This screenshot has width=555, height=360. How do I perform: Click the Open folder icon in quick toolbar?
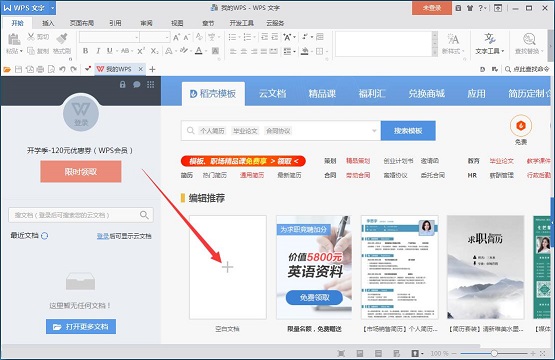click(7, 69)
